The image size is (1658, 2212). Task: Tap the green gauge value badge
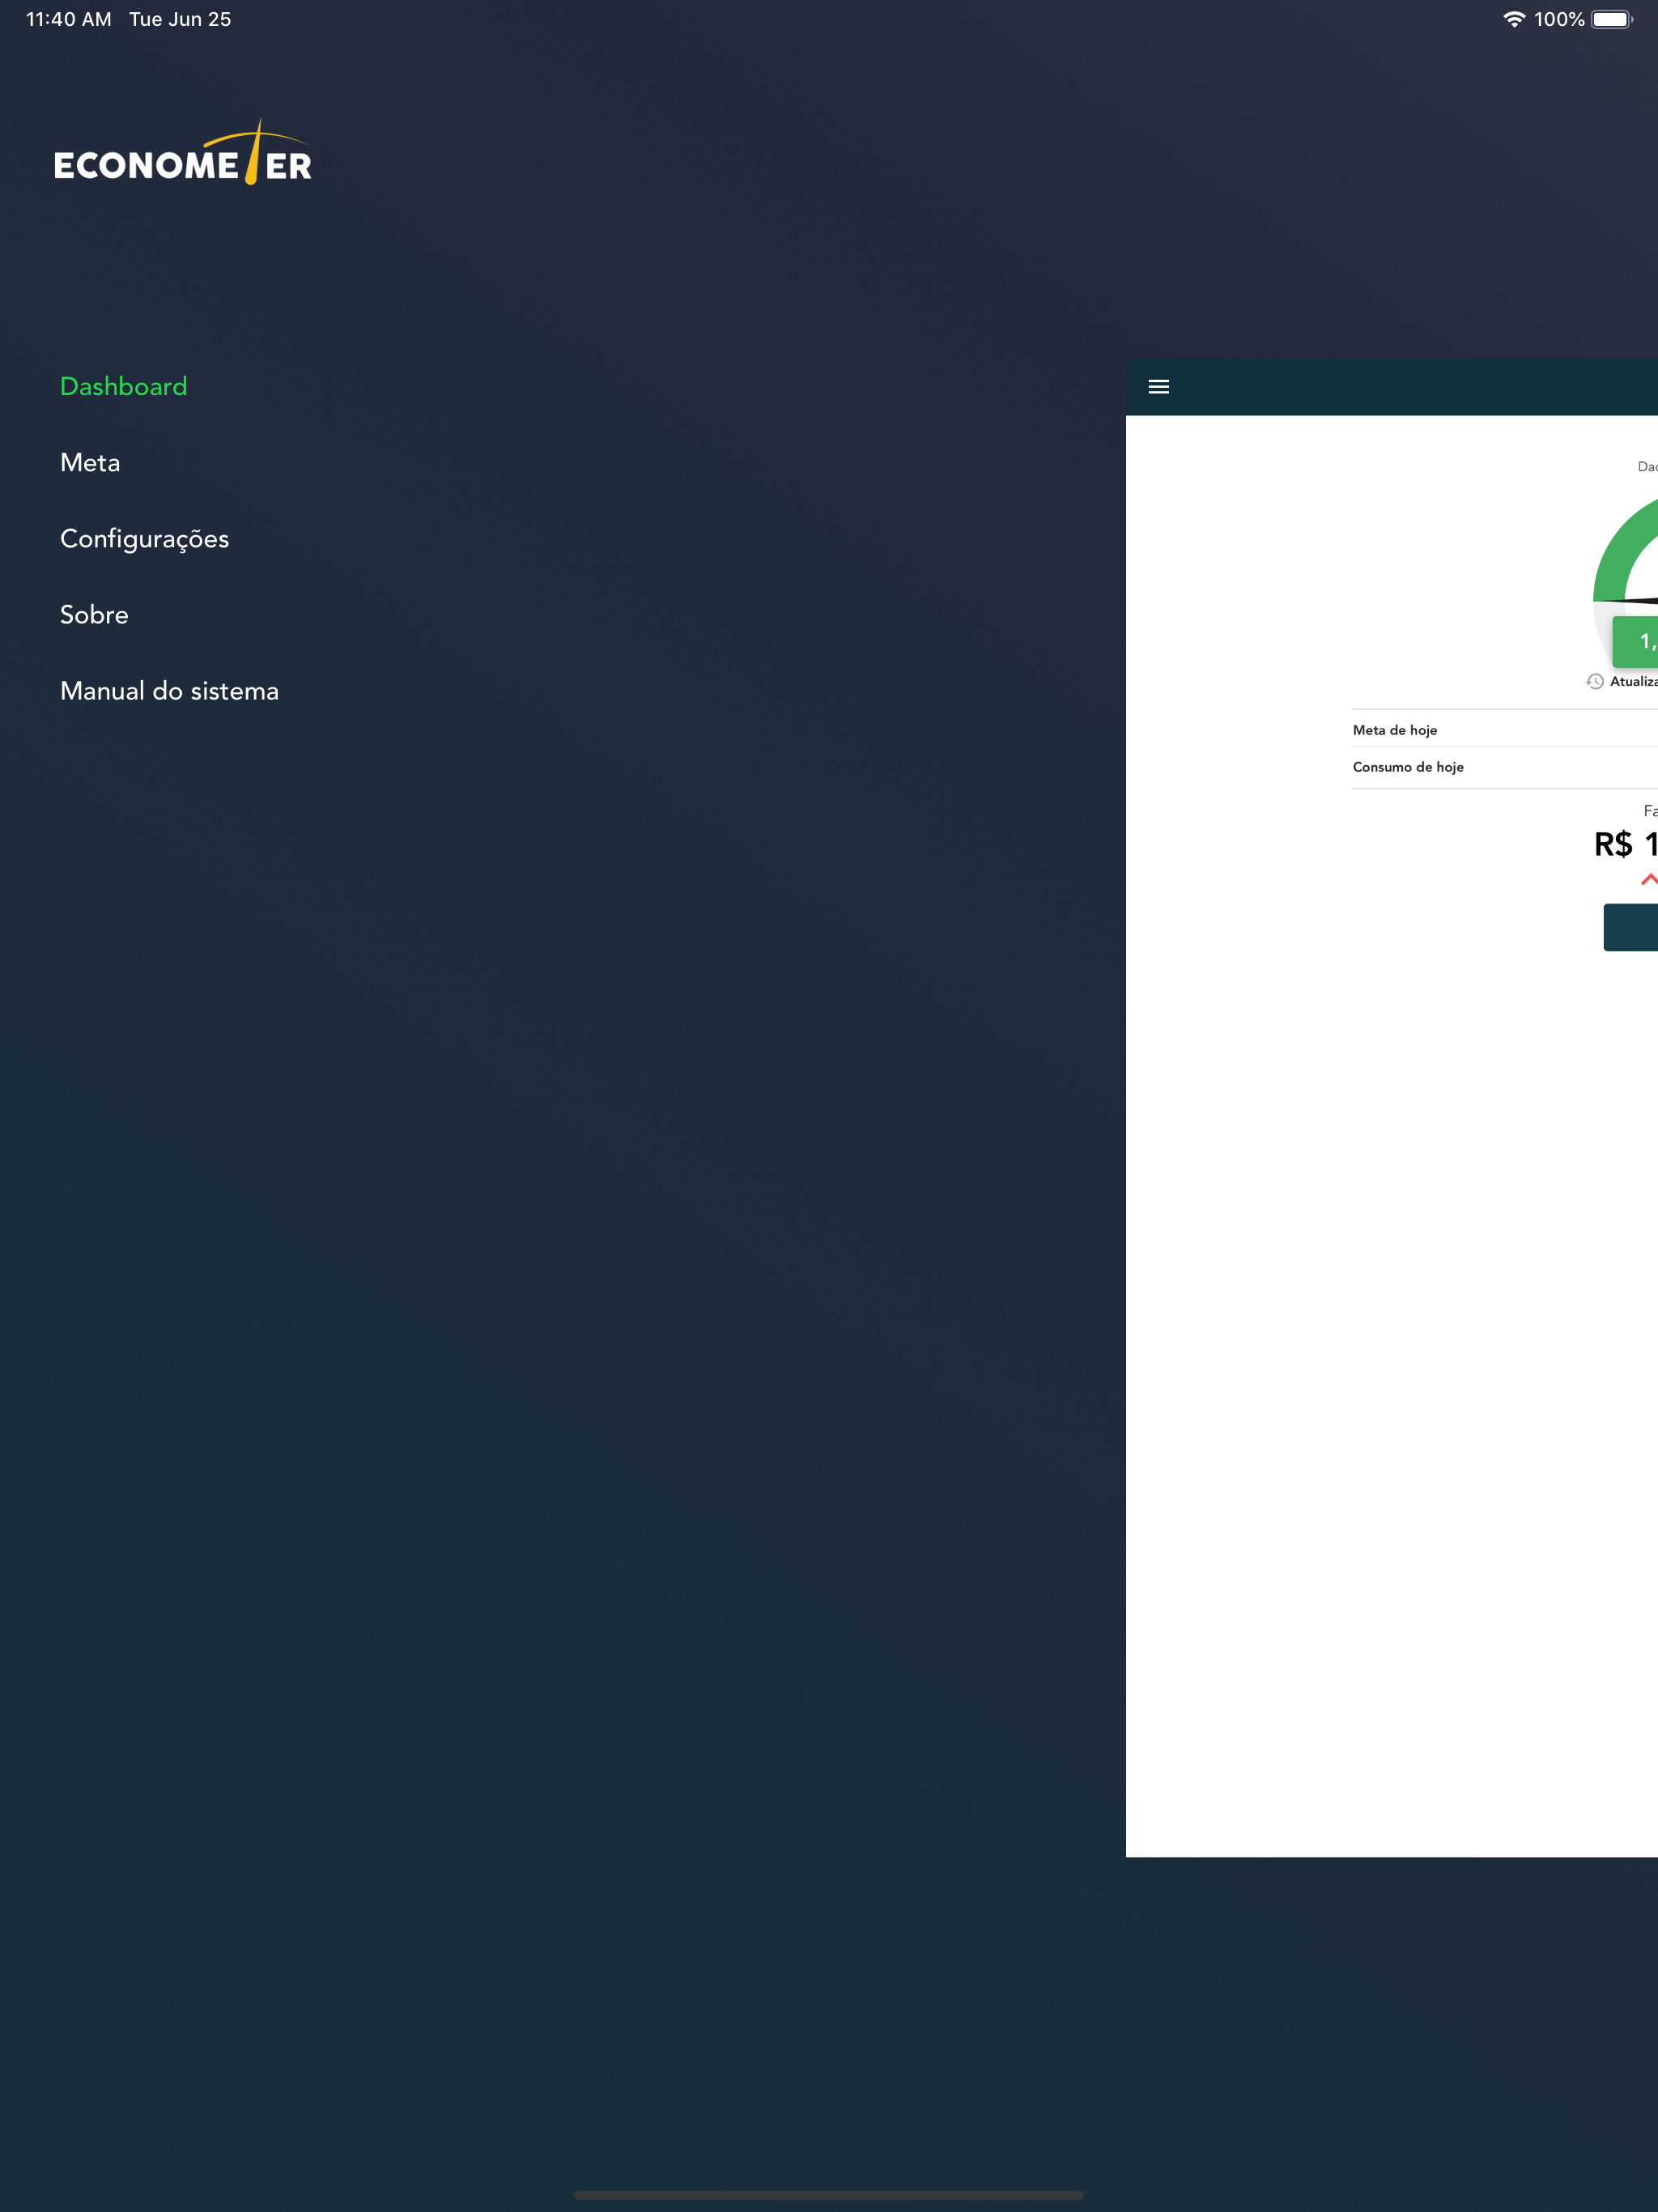pyautogui.click(x=1635, y=641)
